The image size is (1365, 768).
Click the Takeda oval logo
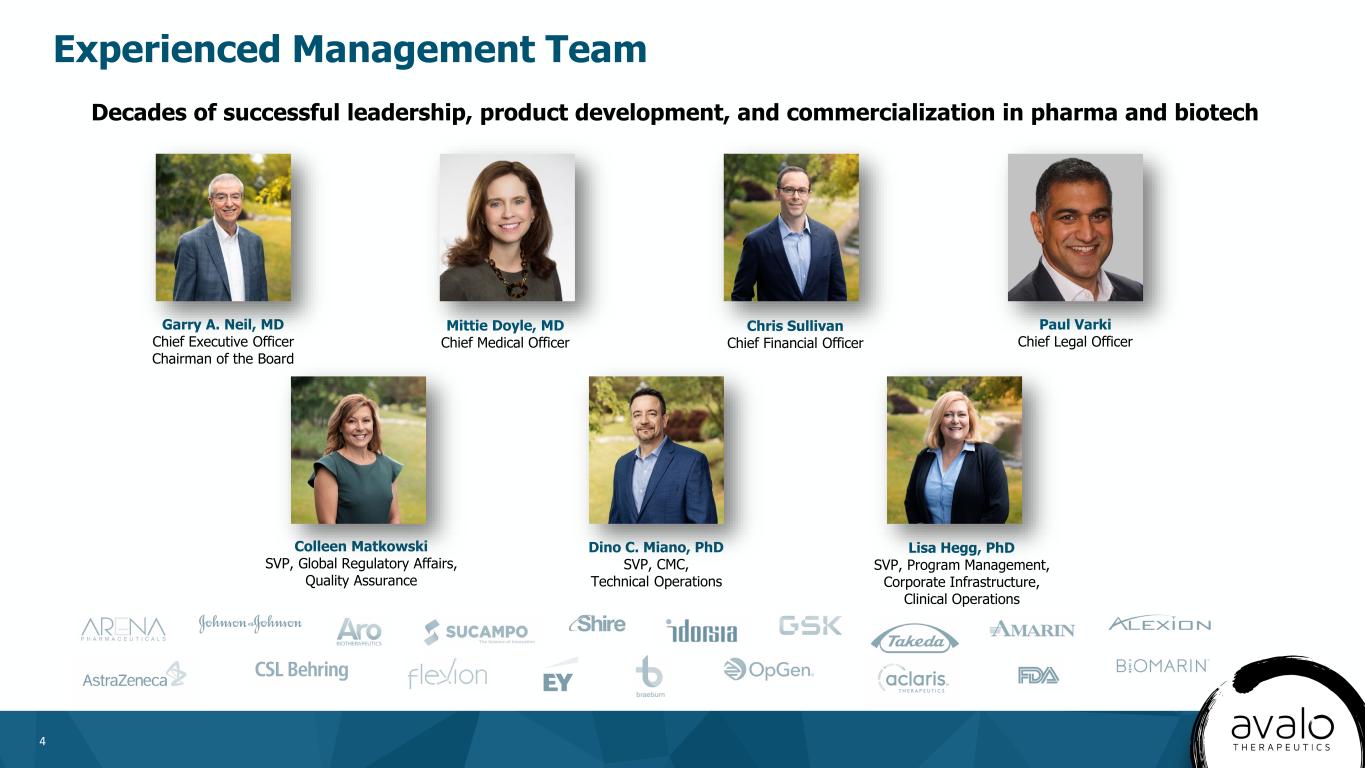(x=914, y=639)
